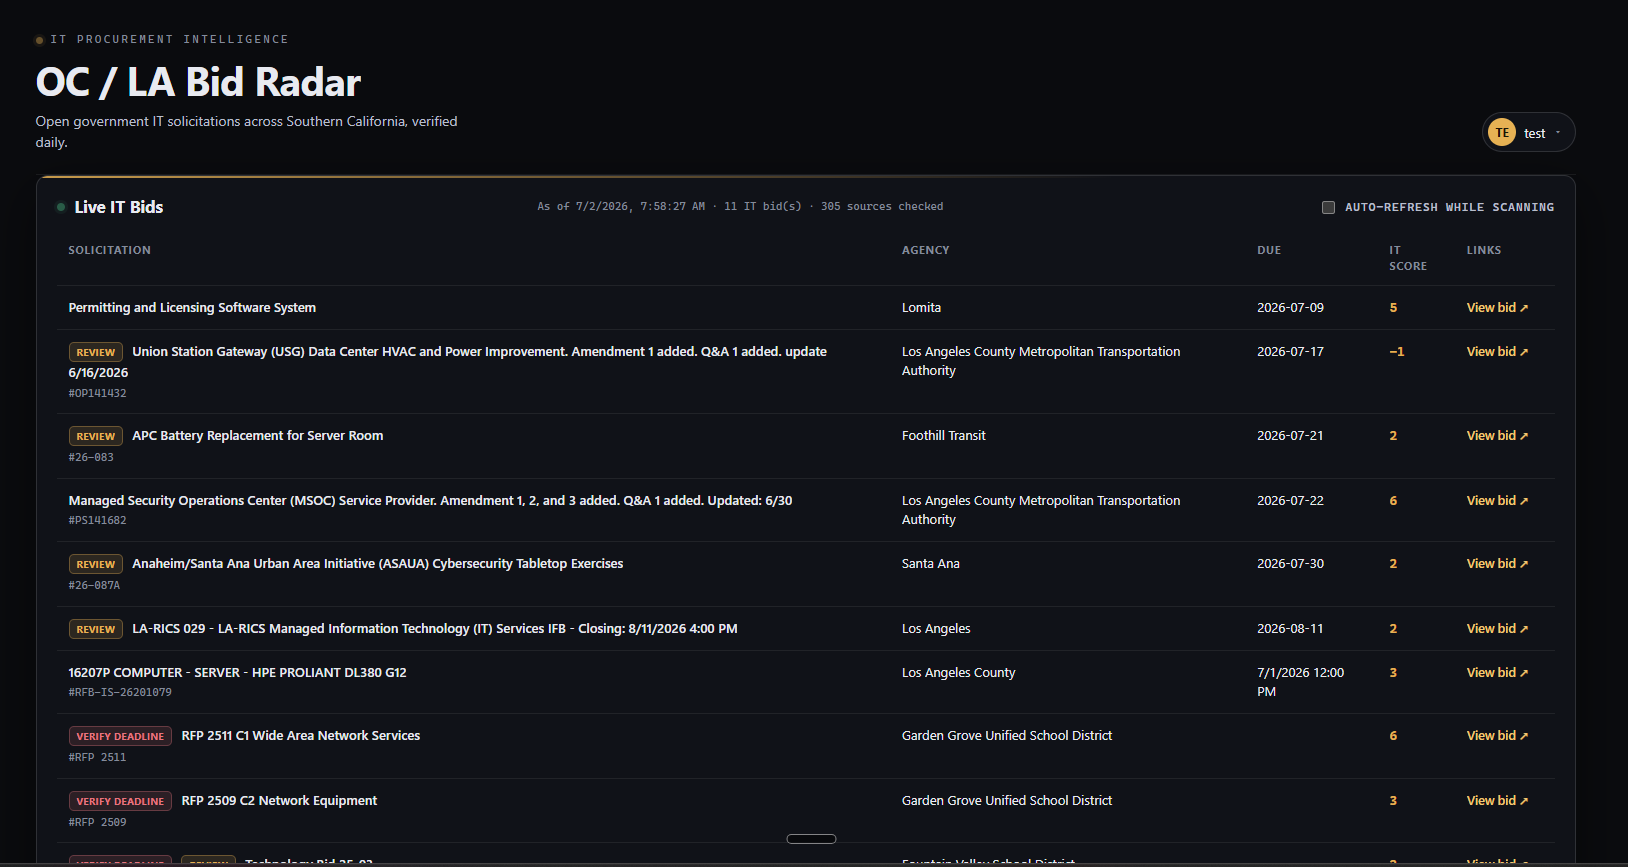The image size is (1628, 867).
Task: Select RFP 2509 C2 Network Equipment title
Action: click(279, 801)
